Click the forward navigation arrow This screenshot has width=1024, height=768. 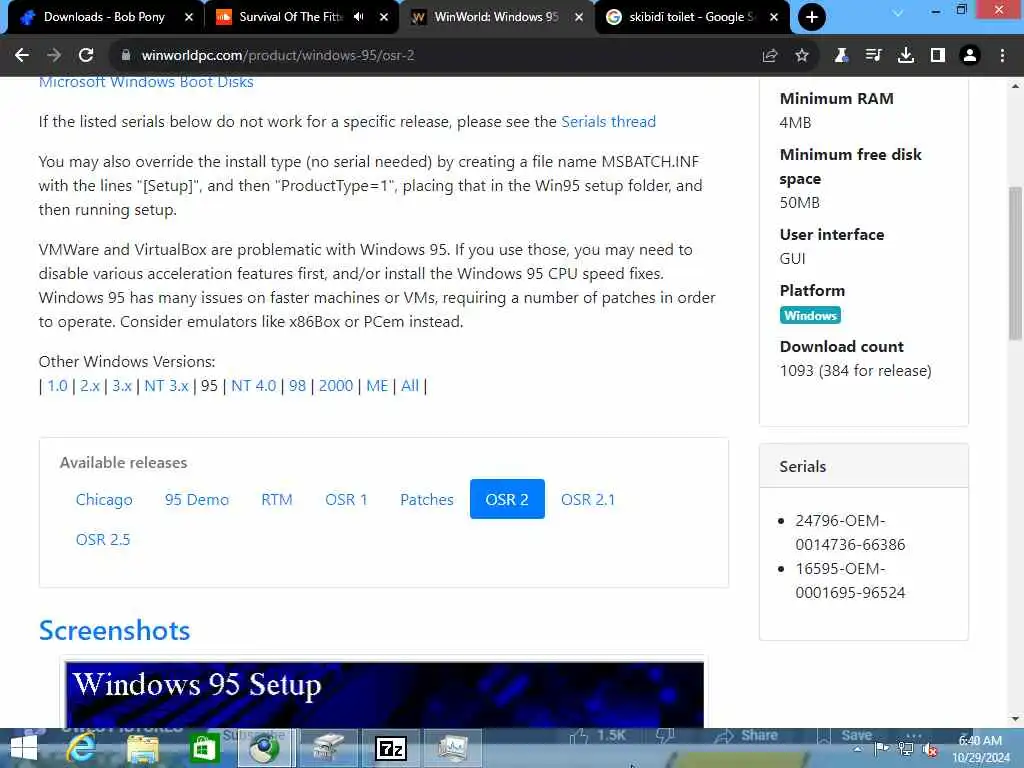click(x=54, y=56)
